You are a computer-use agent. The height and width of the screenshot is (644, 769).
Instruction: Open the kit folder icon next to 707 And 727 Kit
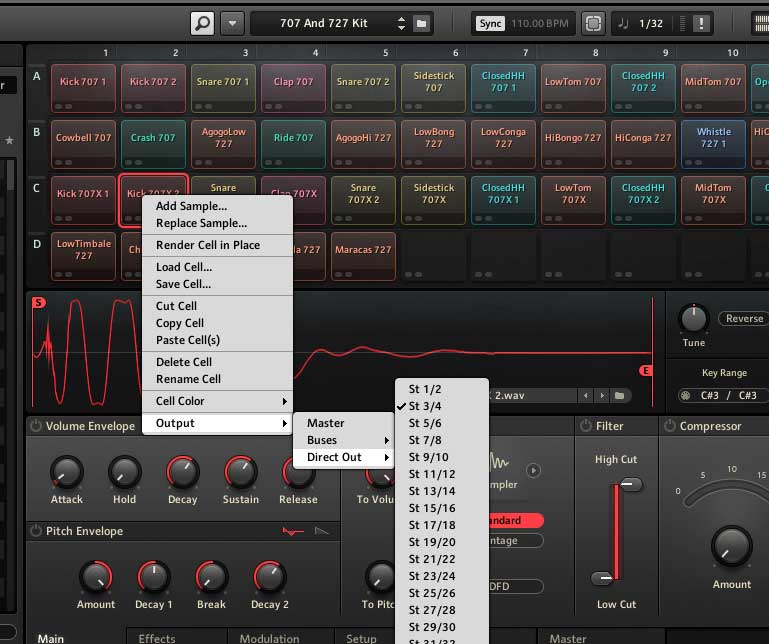[x=421, y=23]
